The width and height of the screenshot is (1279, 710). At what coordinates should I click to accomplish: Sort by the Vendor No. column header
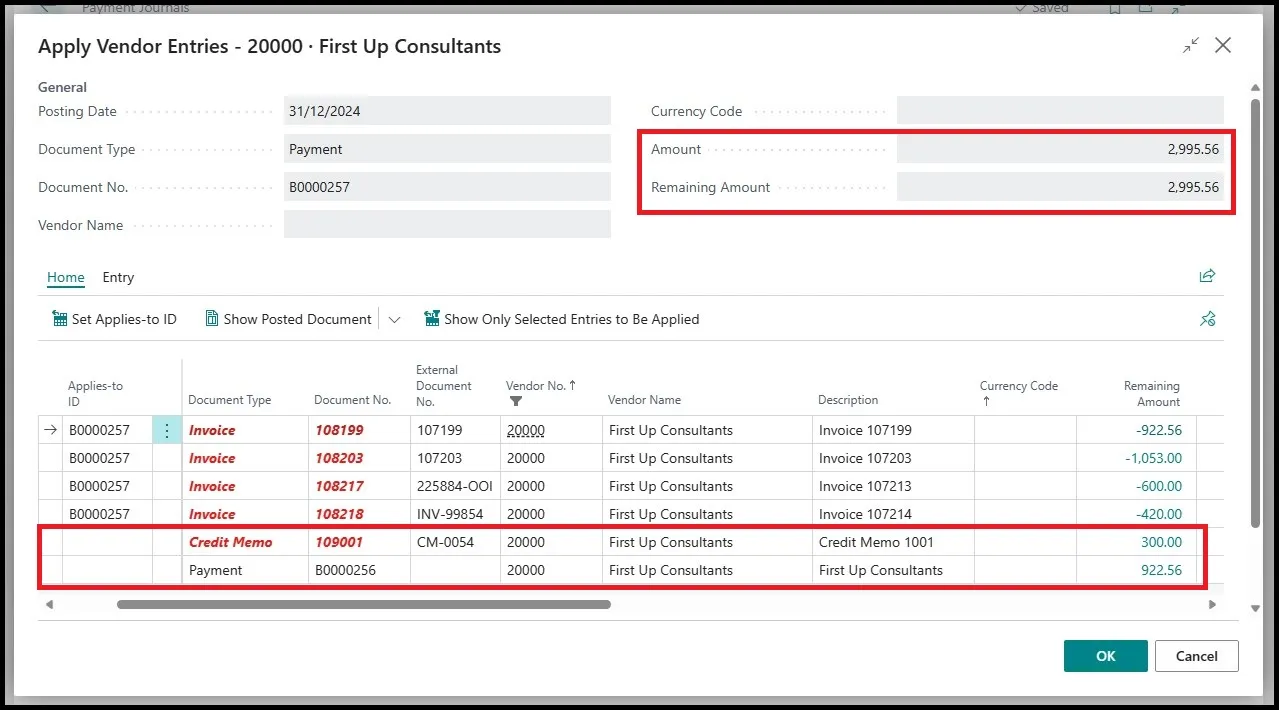pos(540,385)
